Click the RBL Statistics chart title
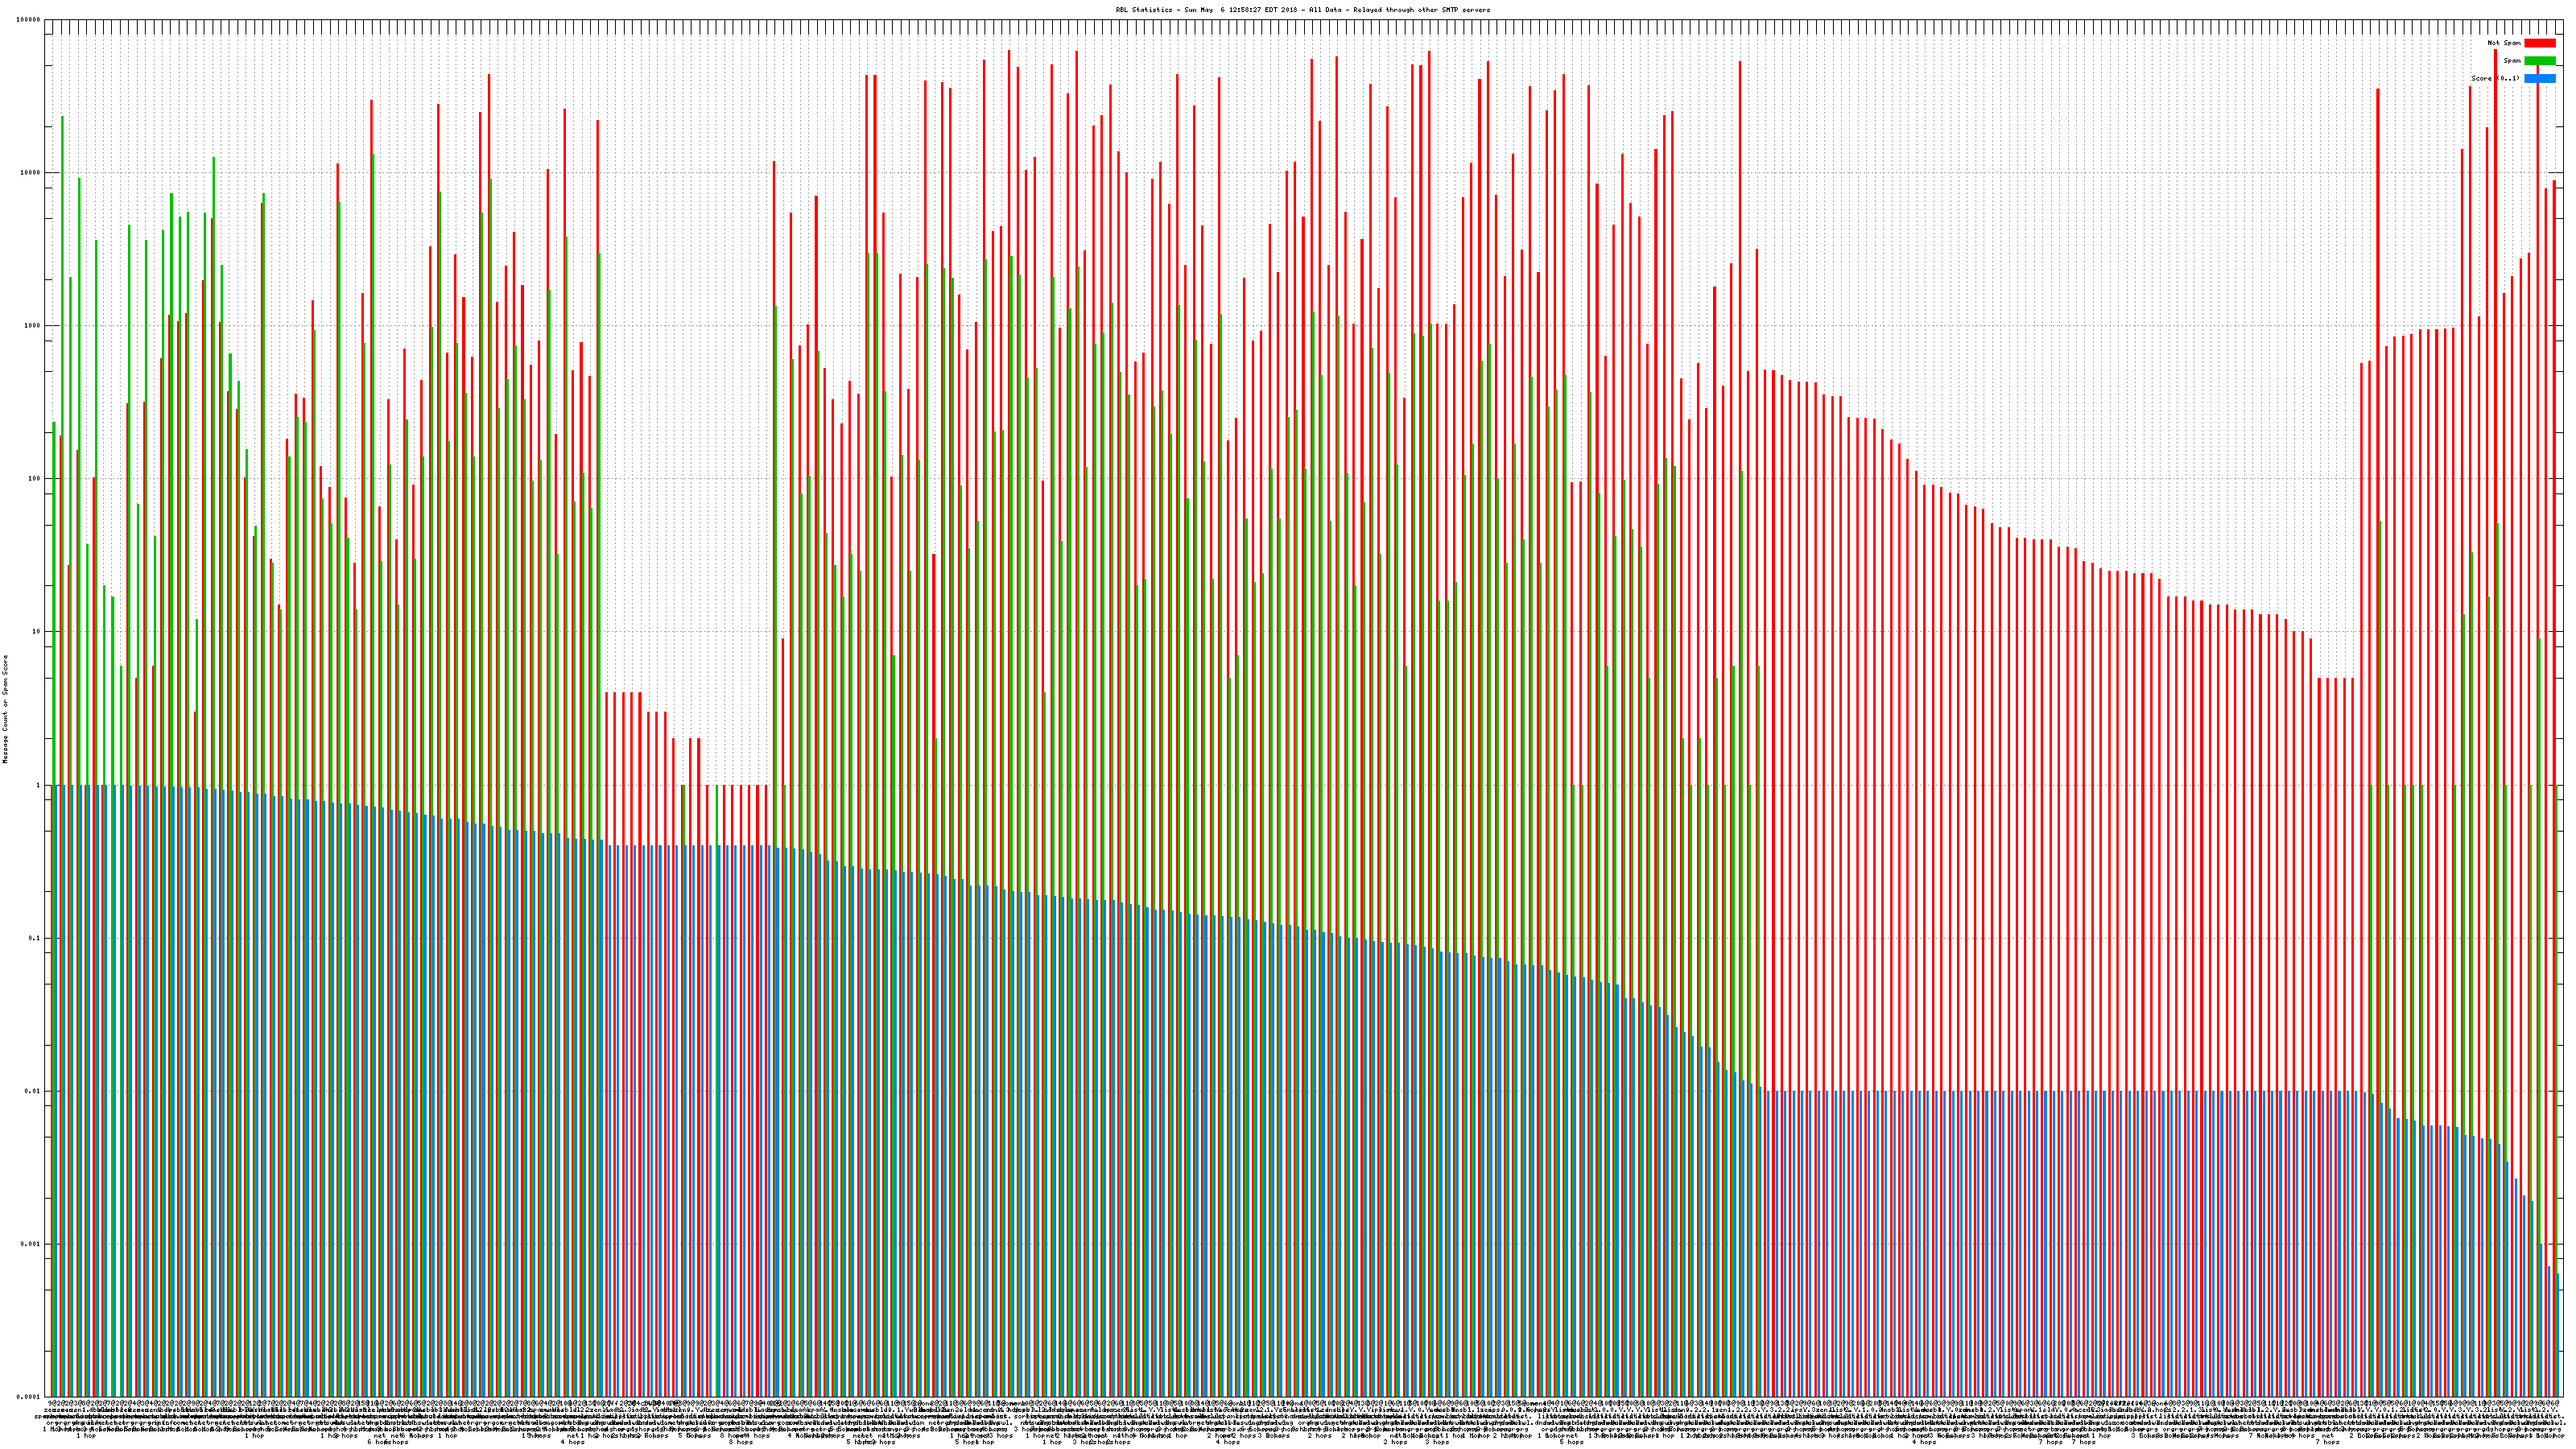Screen dimensions: 2576x1449 pos(1302,10)
